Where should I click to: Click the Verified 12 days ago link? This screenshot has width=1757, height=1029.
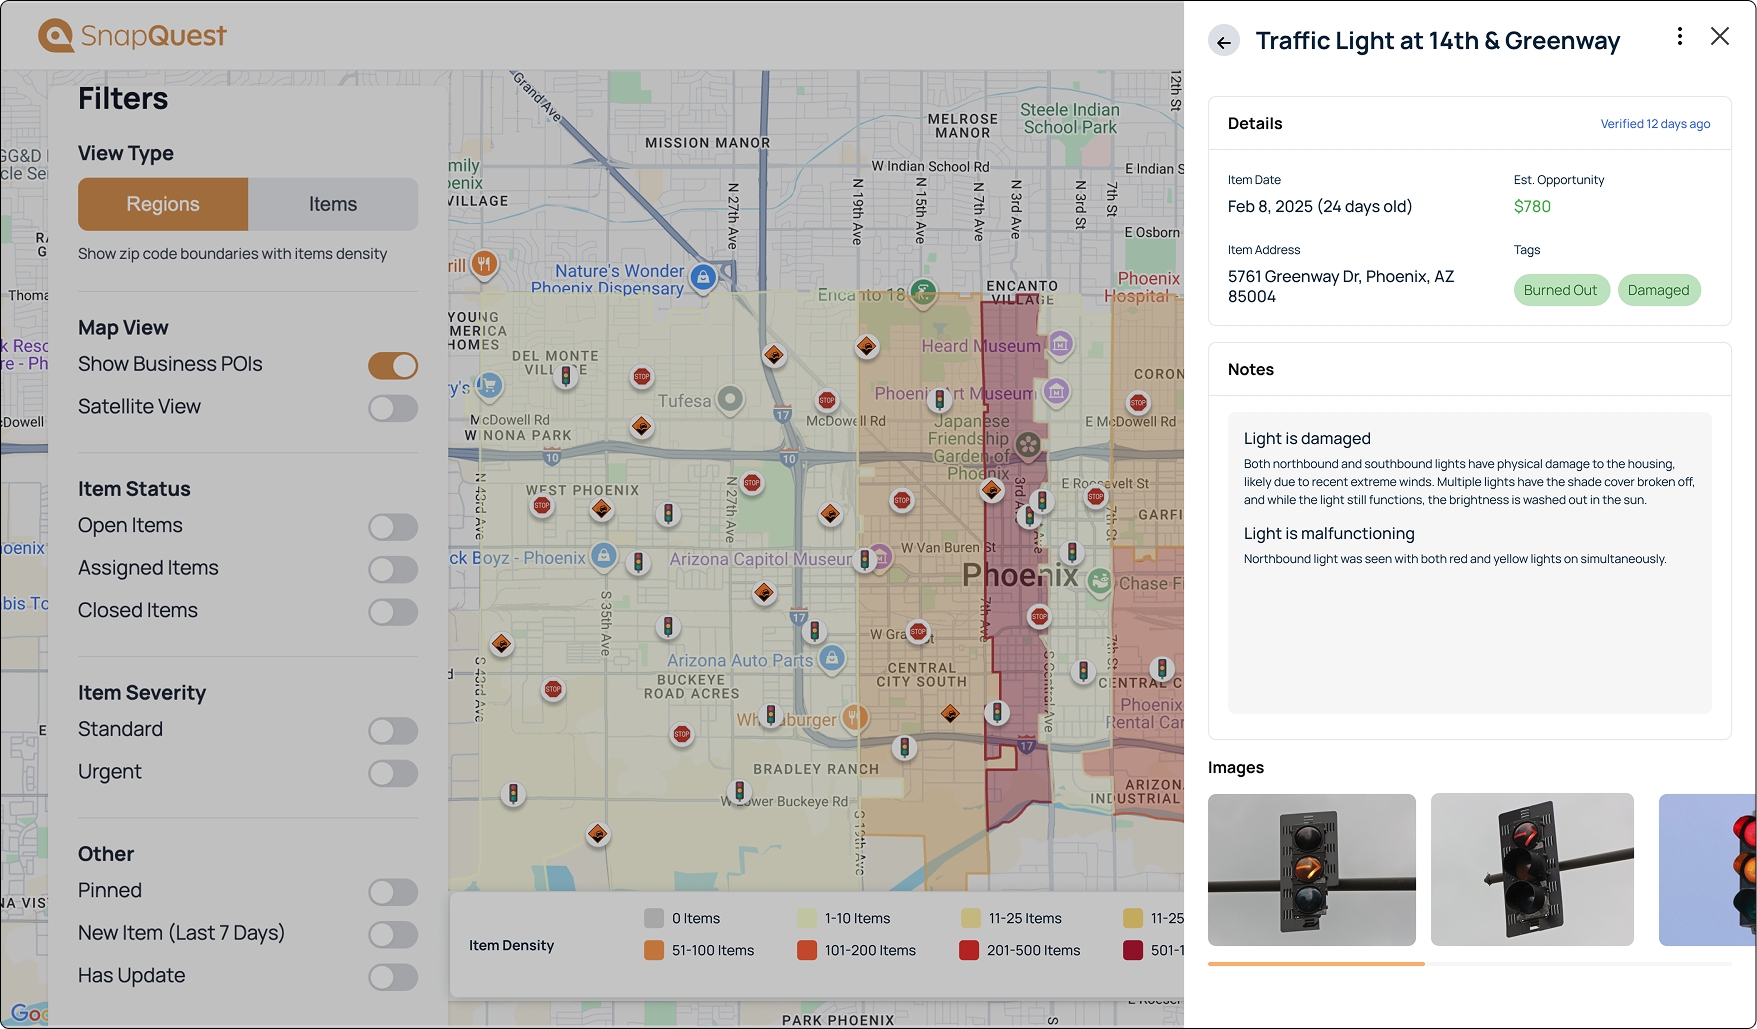pos(1655,124)
